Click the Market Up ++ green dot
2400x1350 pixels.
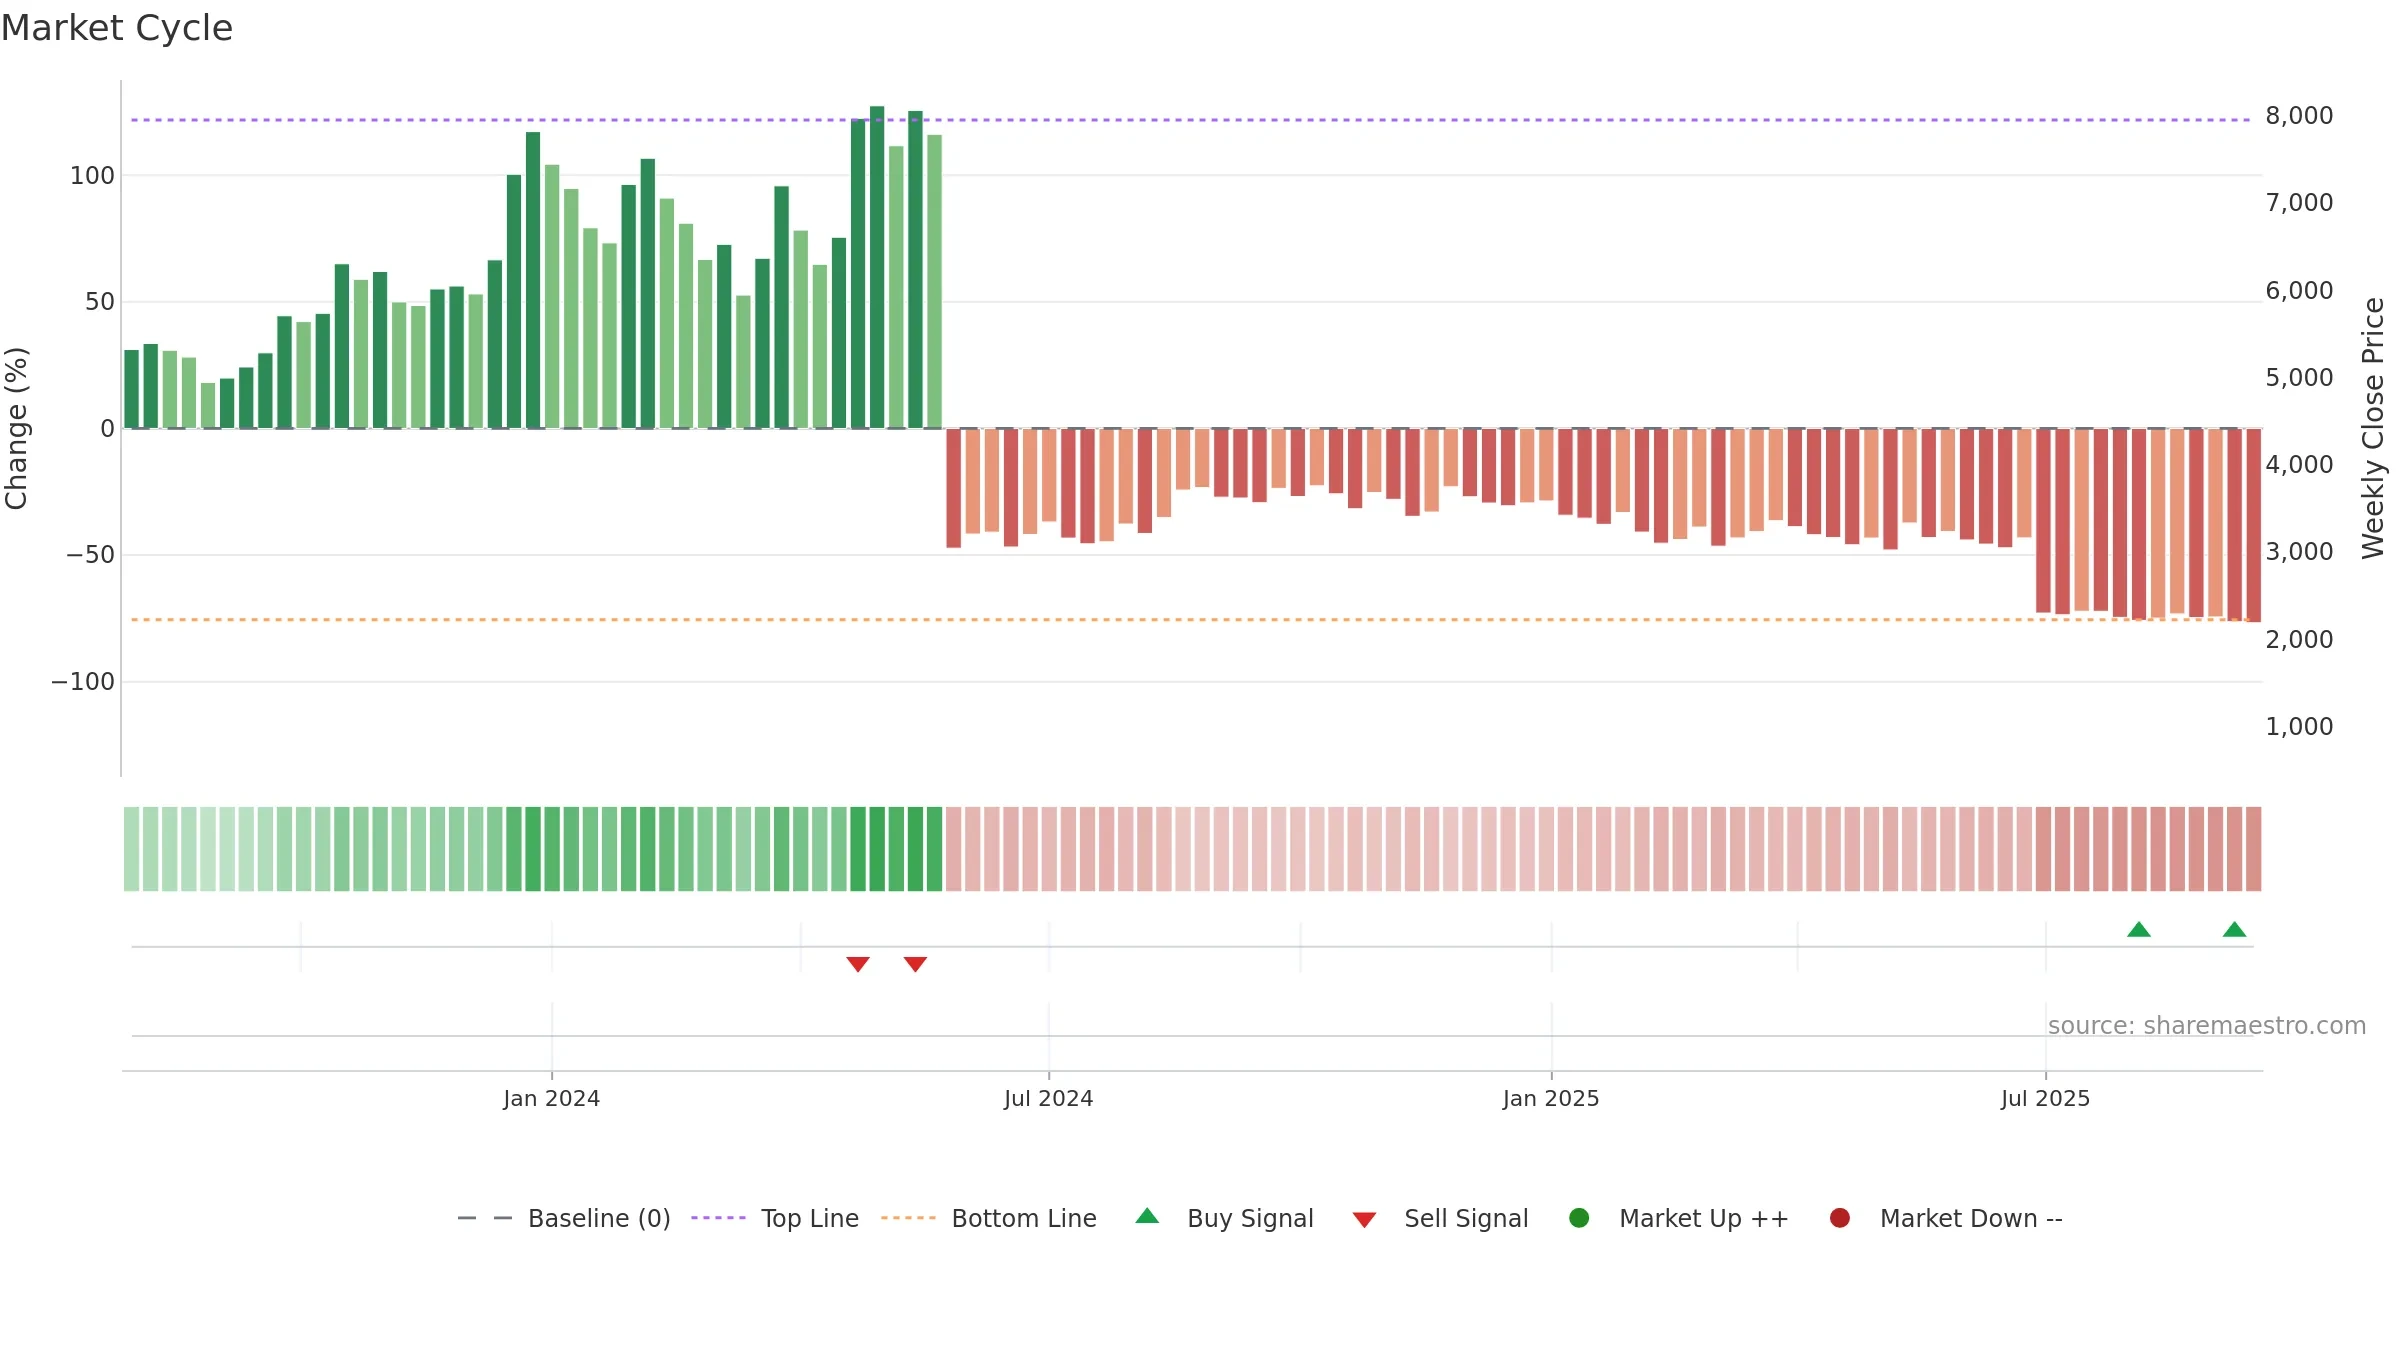coord(1579,1217)
